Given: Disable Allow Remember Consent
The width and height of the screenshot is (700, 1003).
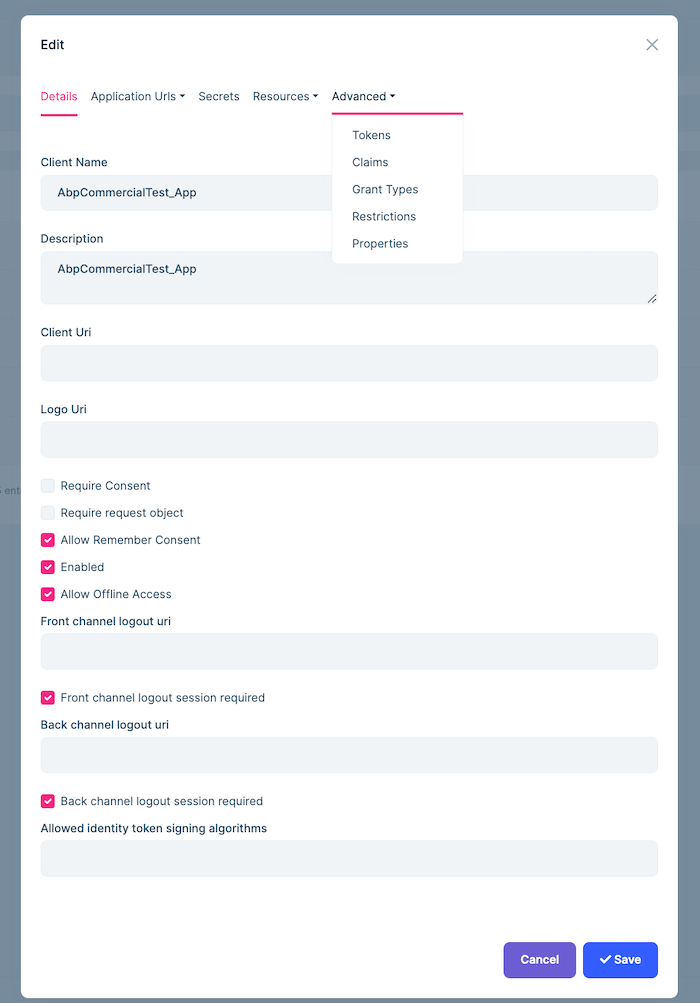Looking at the screenshot, I should tap(46, 539).
